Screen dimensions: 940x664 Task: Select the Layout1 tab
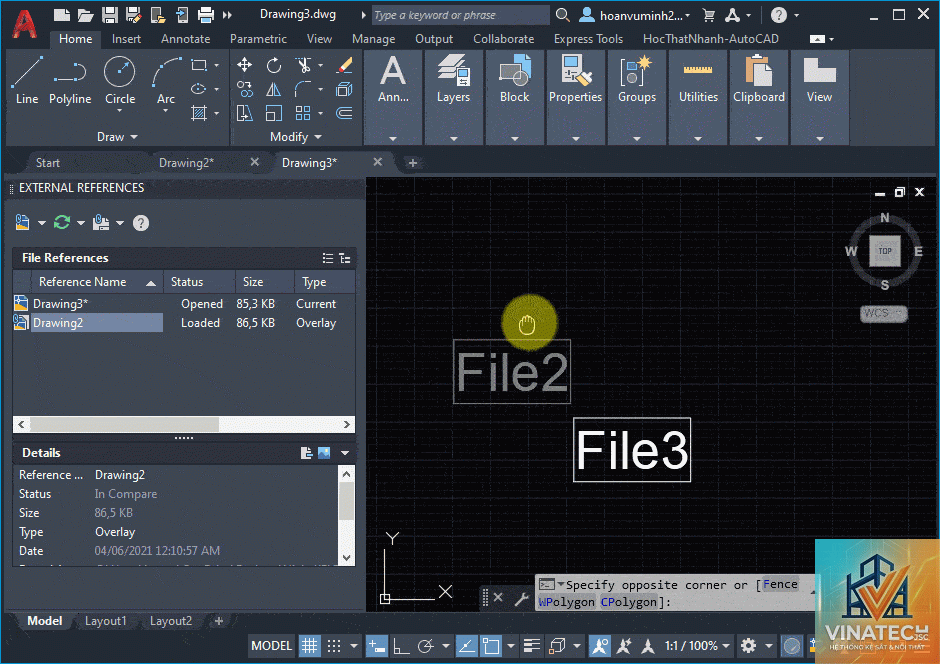(x=106, y=621)
